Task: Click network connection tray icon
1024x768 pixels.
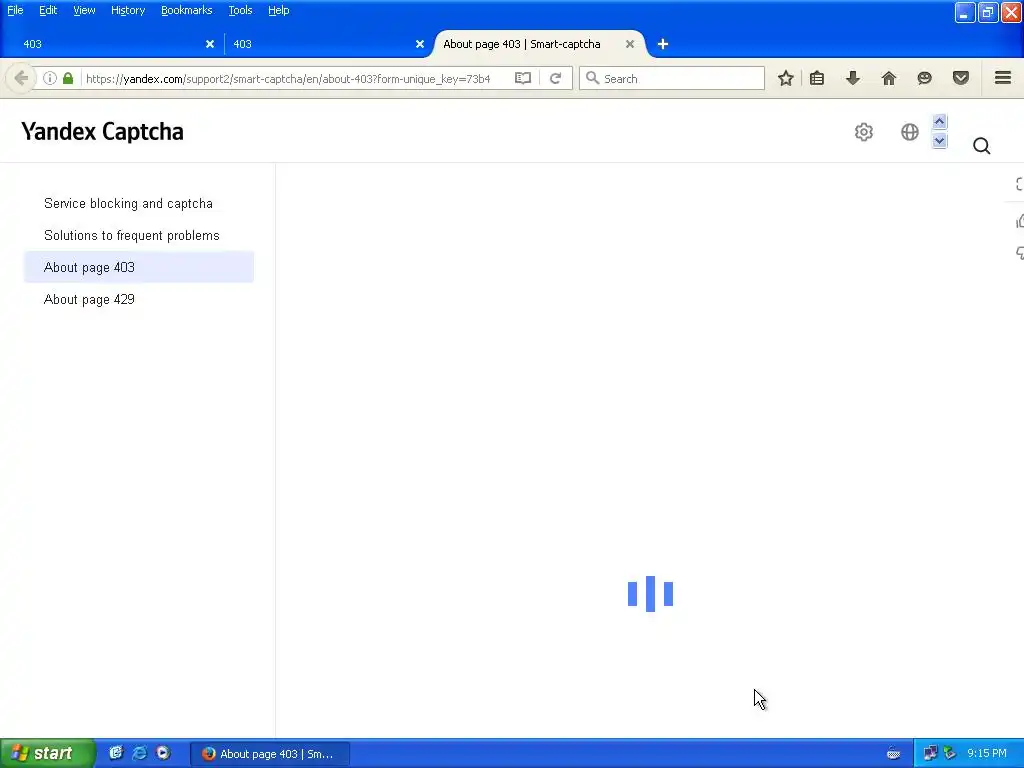Action: coord(930,754)
